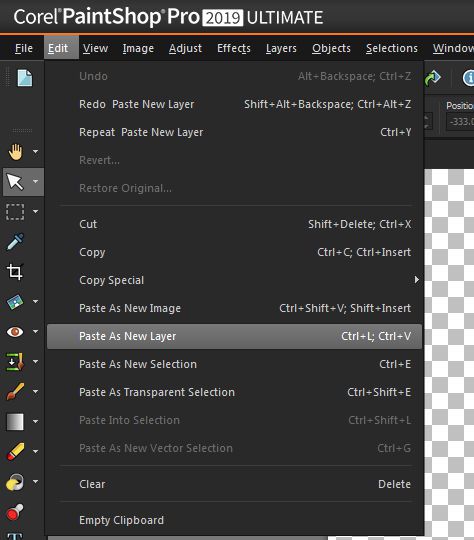Select the Paint Brush tool
This screenshot has width=474, height=540.
click(16, 392)
